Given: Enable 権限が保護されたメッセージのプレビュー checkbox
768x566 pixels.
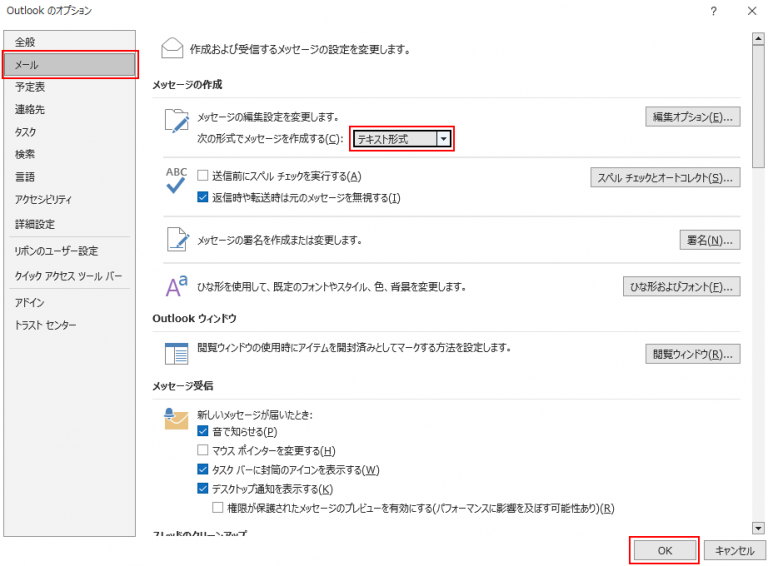Looking at the screenshot, I should pos(217,508).
